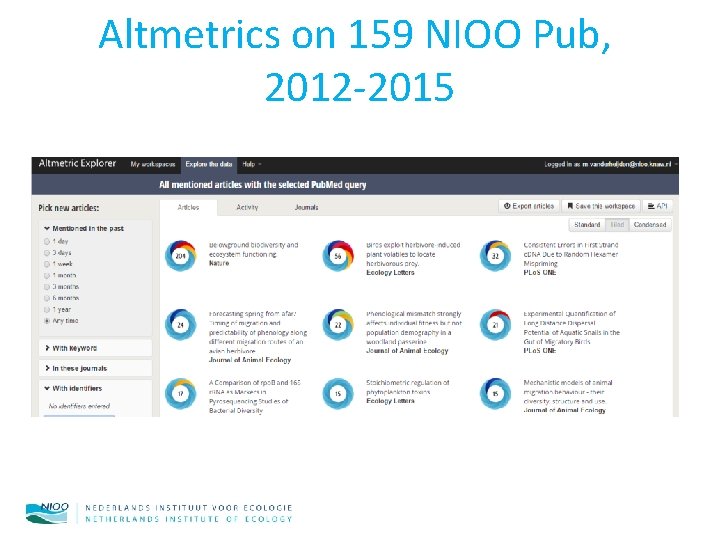Image resolution: width=720 pixels, height=540 pixels.
Task: Collapse the 'Mentioned in the past' section
Action: [x=84, y=228]
